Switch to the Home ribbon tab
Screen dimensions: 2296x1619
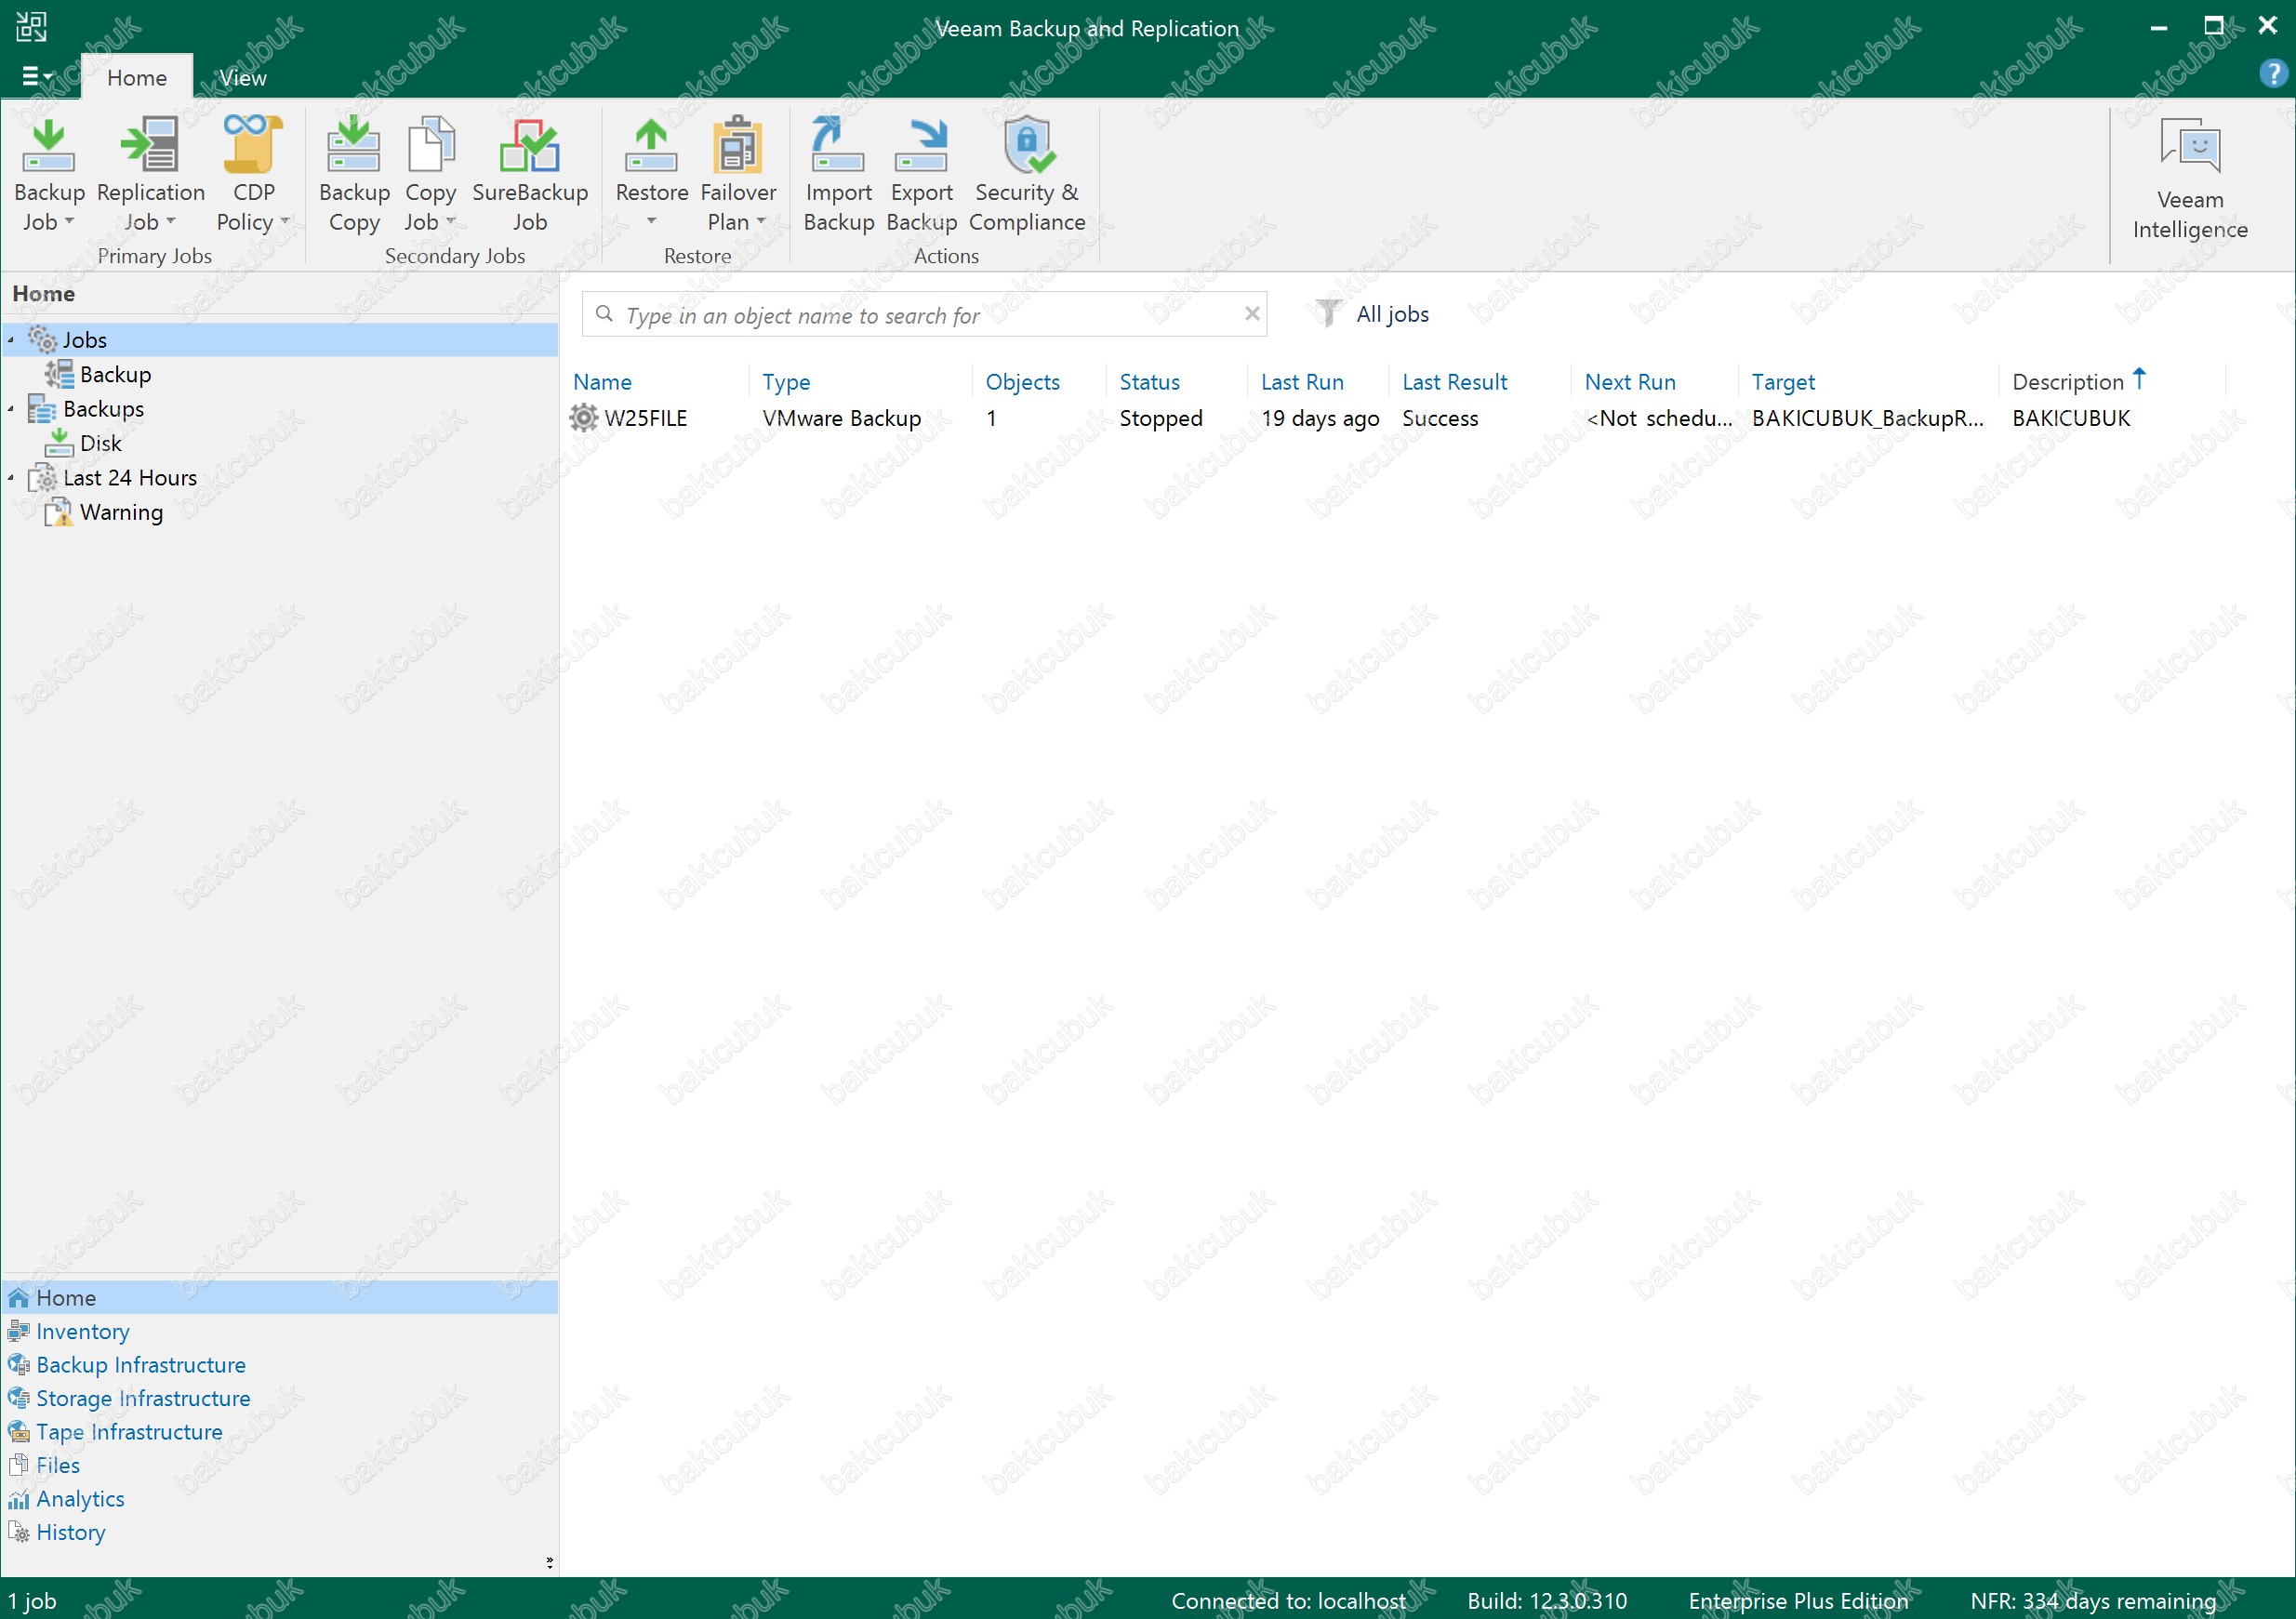(137, 78)
